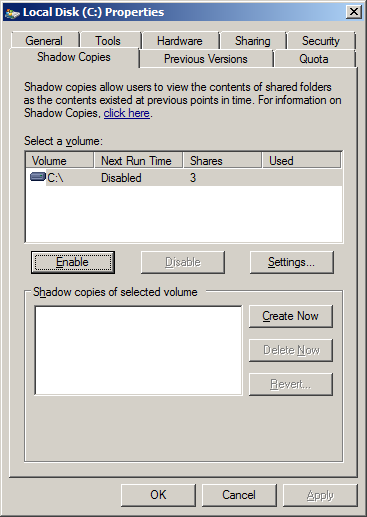Sort by the Shares column header
This screenshot has height=517, width=367.
pos(222,161)
